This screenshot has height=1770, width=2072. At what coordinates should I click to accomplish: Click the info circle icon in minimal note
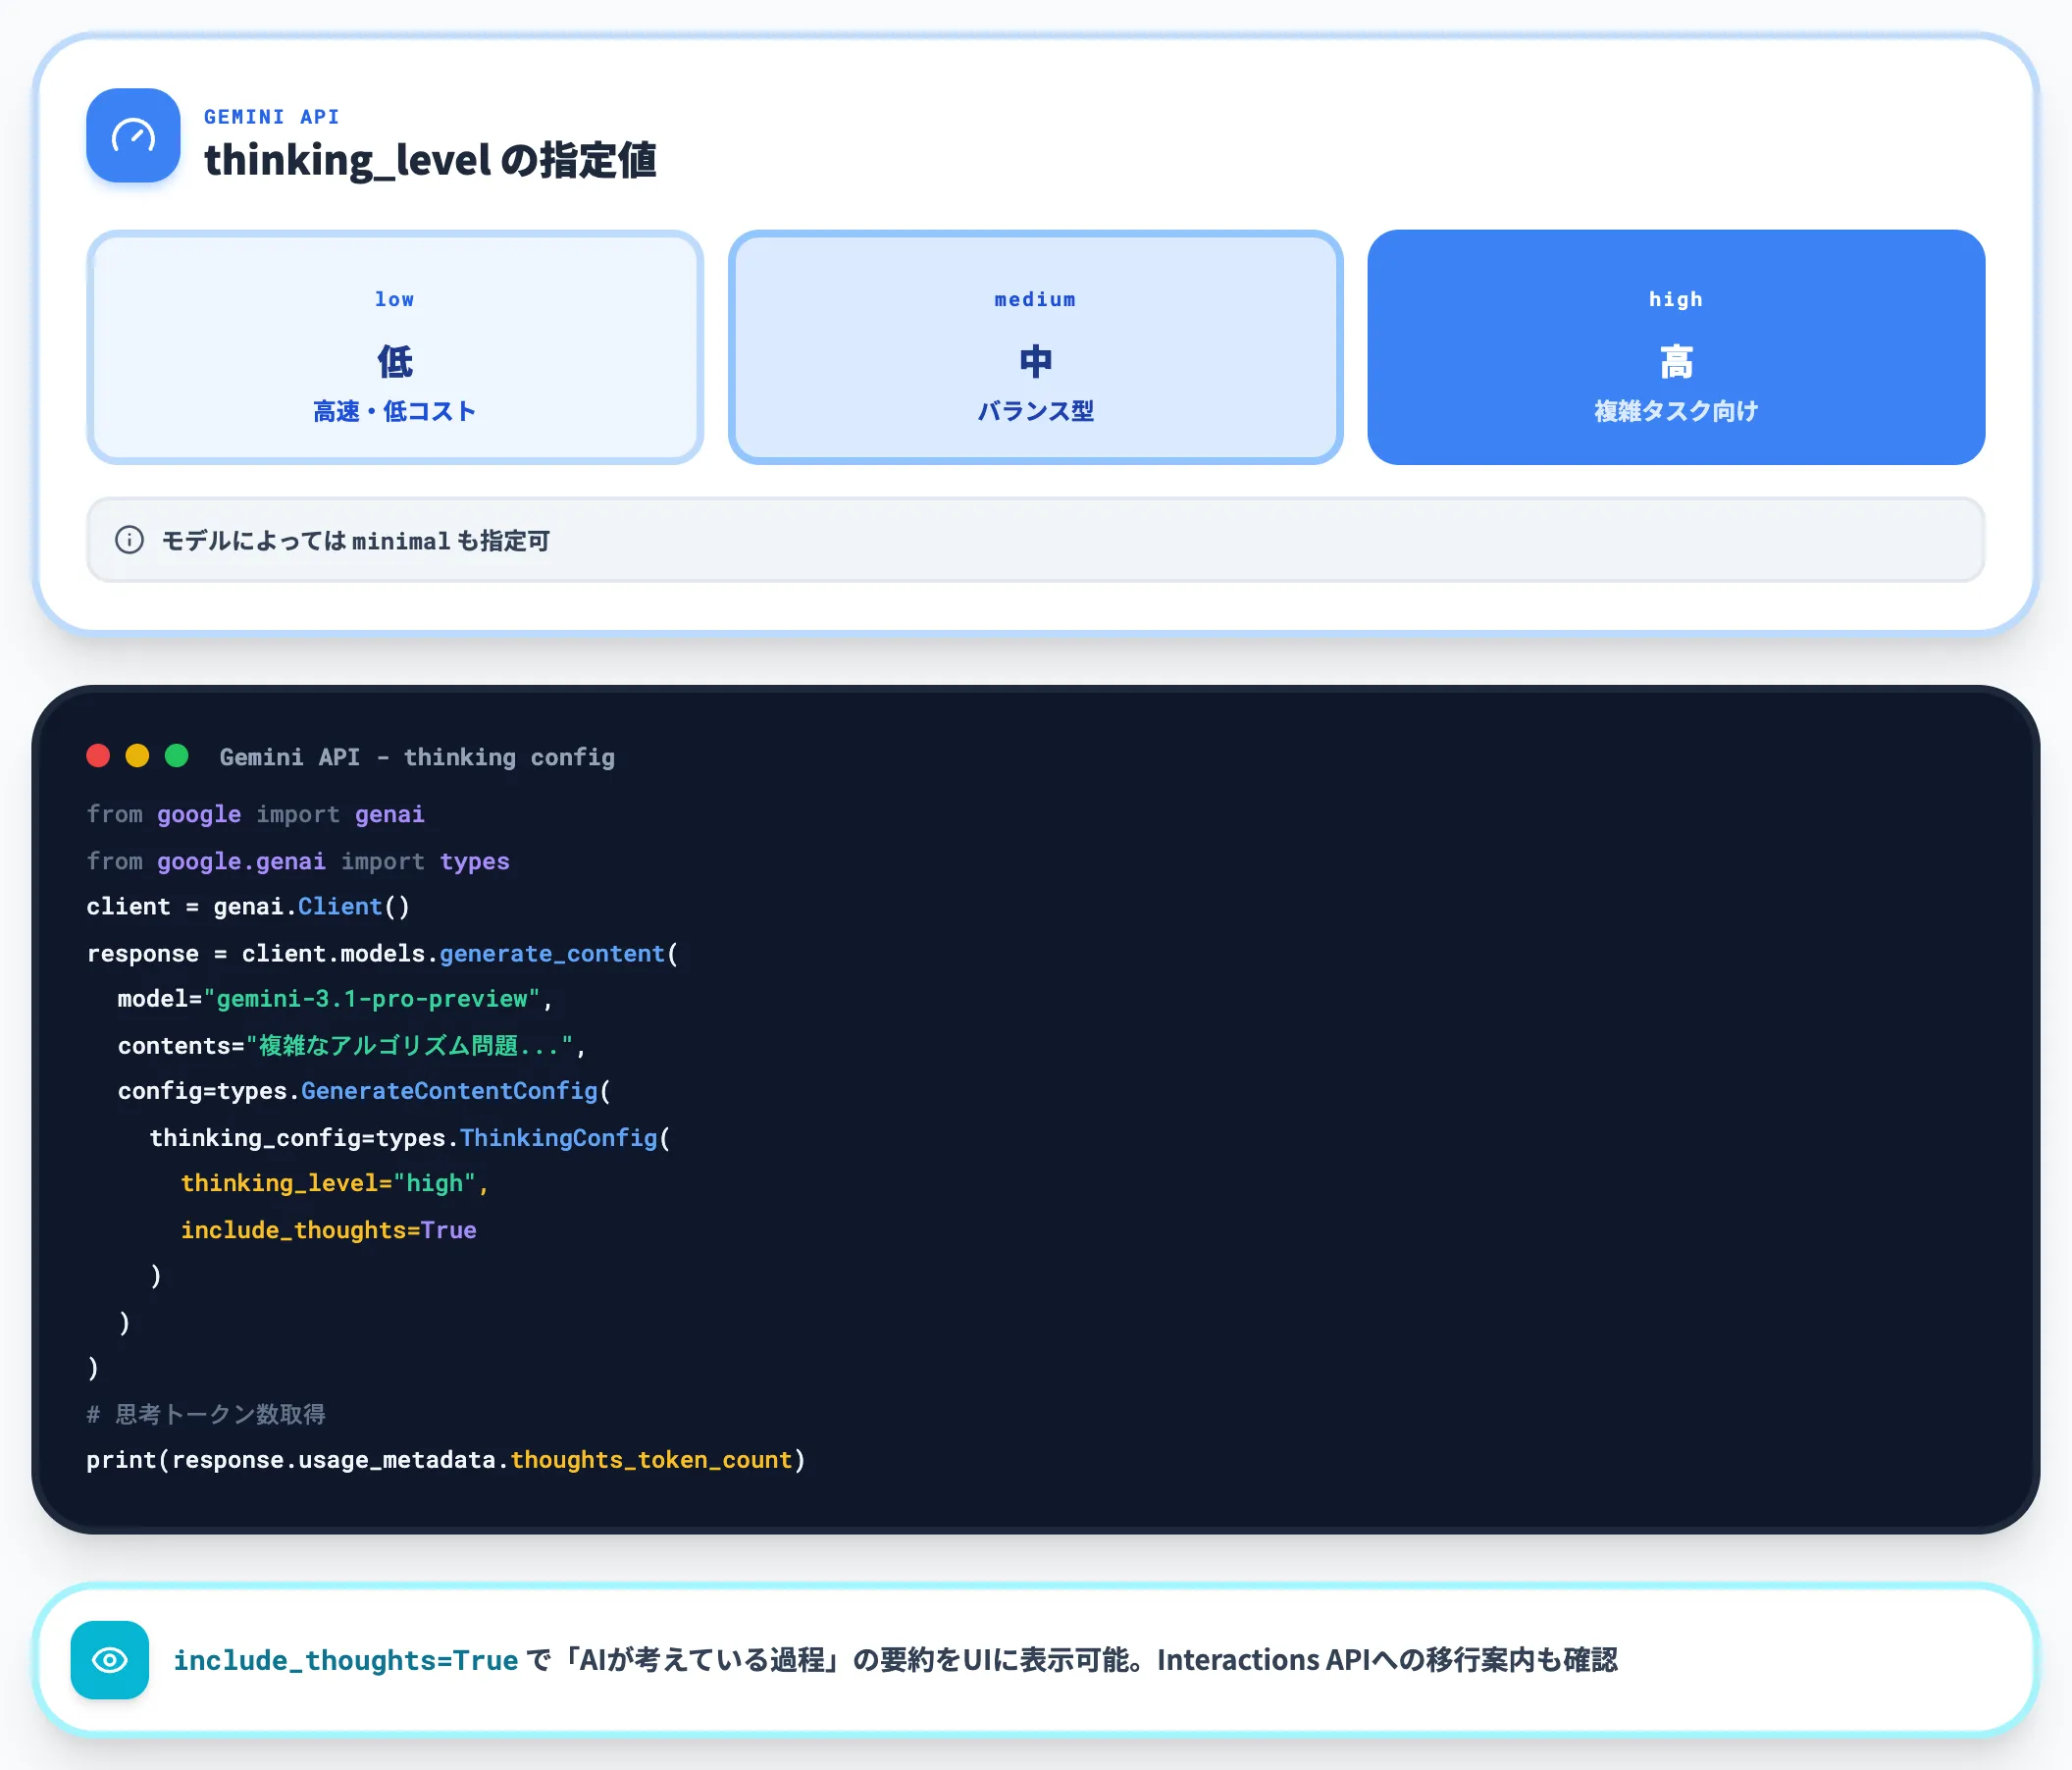point(129,540)
